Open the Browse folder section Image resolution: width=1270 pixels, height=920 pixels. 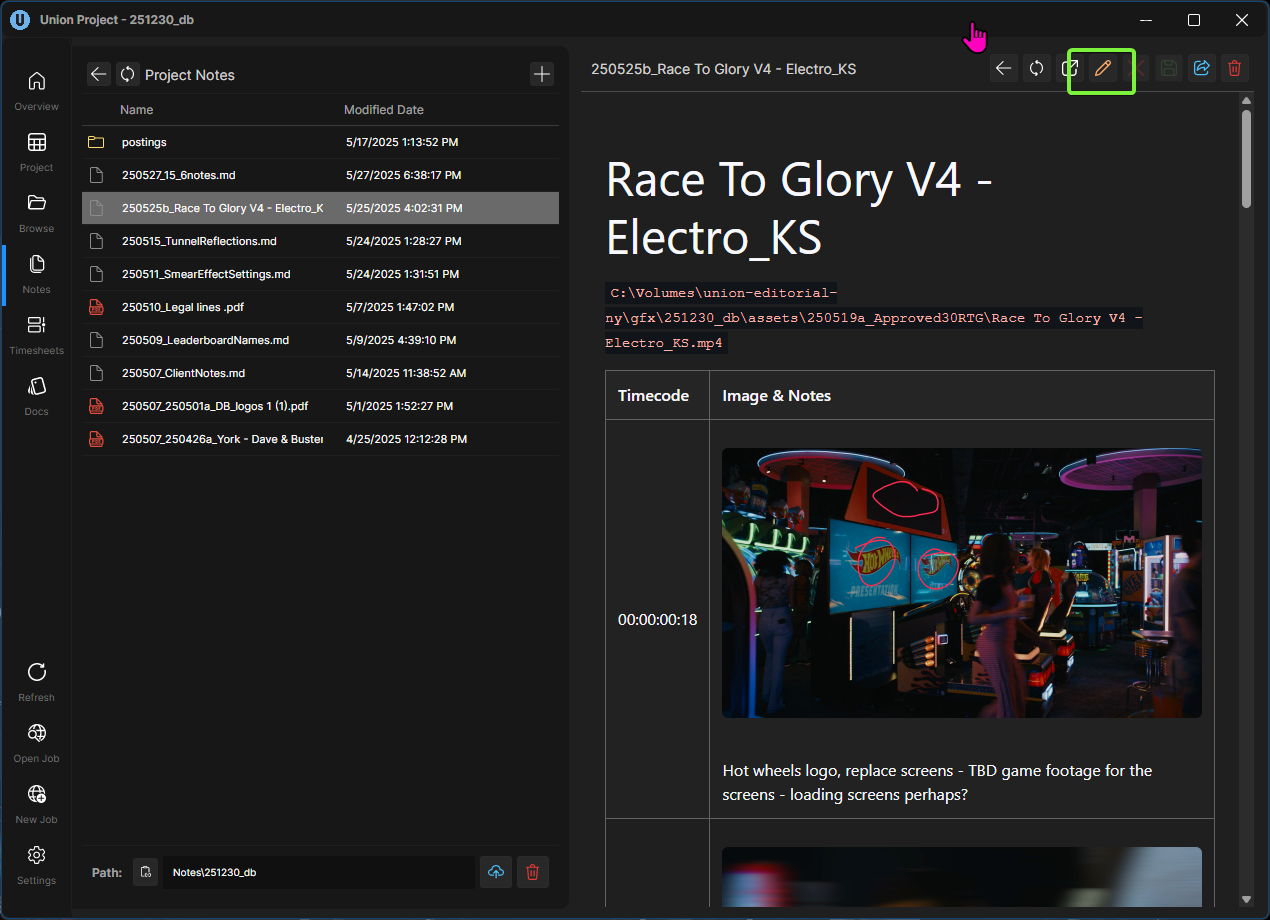pyautogui.click(x=36, y=211)
